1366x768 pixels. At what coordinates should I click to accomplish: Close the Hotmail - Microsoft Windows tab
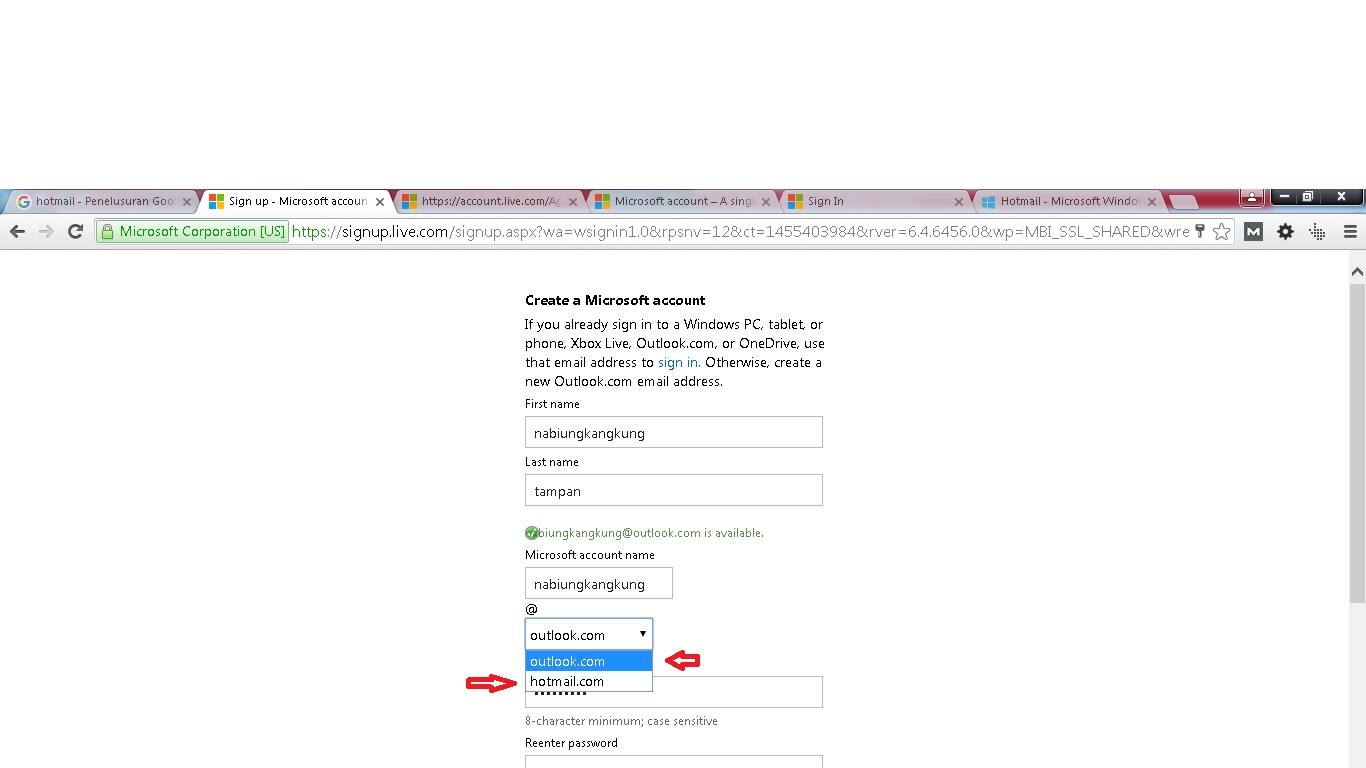point(1152,201)
